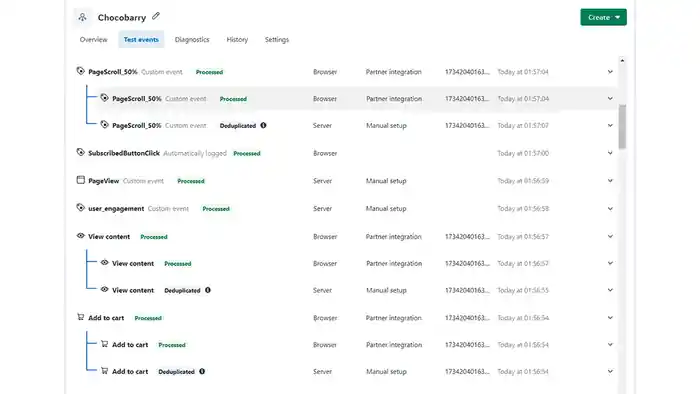Click info icon beside Deduplicated View content
700x394 pixels.
tap(208, 290)
